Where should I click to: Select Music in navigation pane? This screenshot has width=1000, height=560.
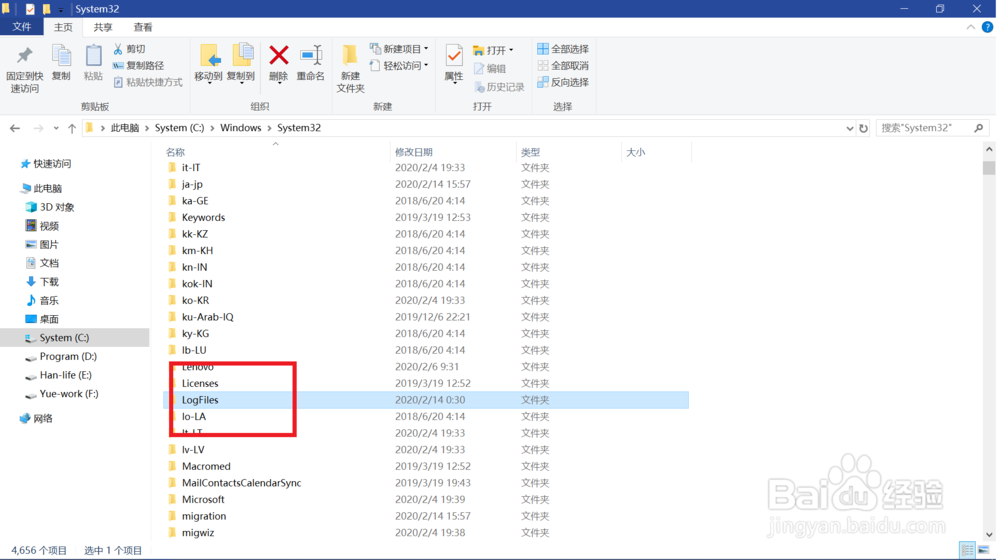pos(42,300)
